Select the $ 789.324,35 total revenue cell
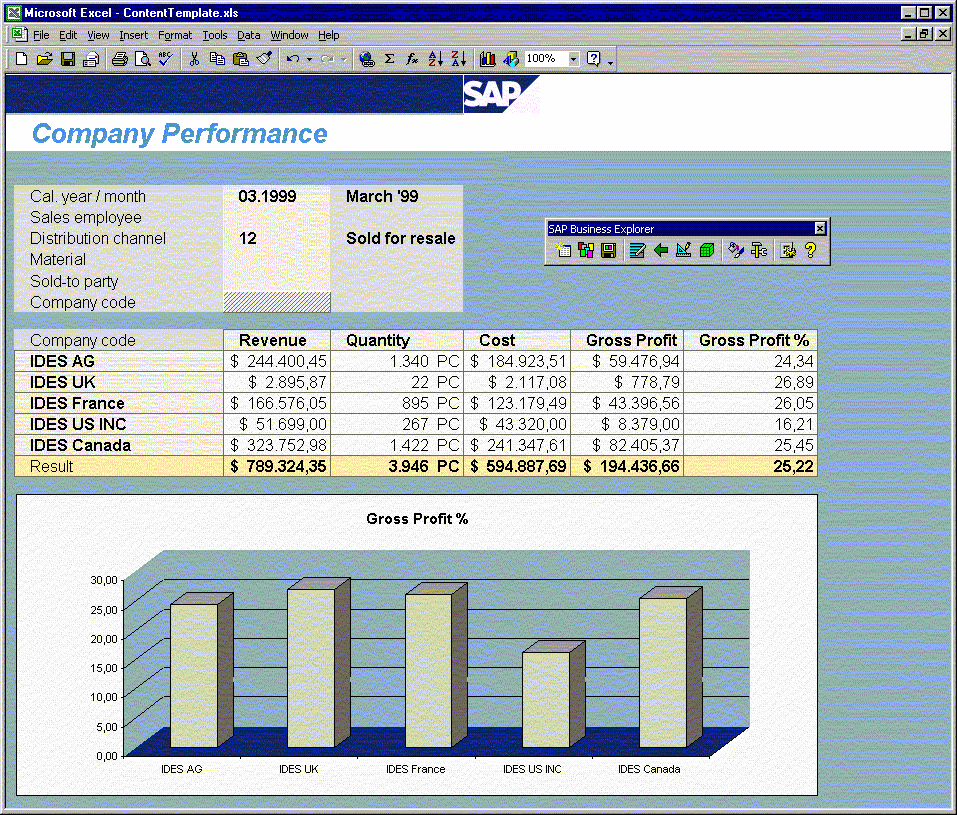957x815 pixels. [277, 466]
